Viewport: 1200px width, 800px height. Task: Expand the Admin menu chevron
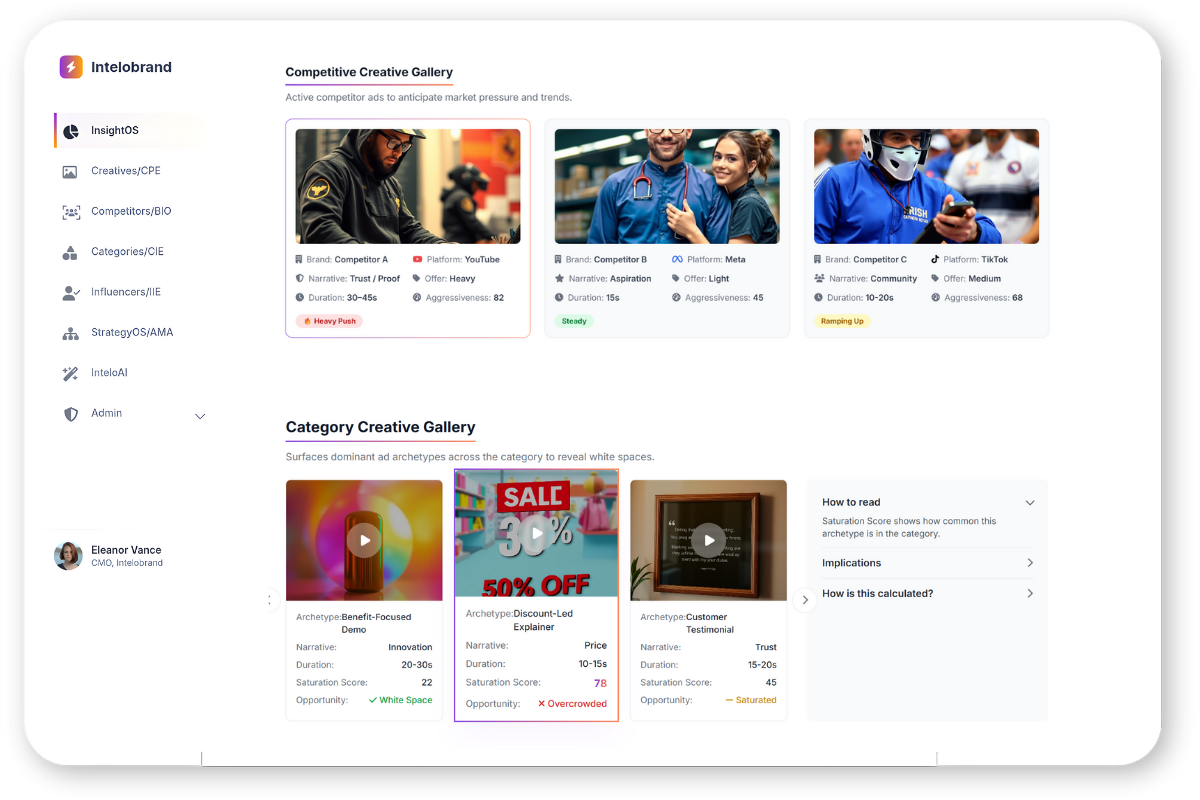[x=200, y=416]
